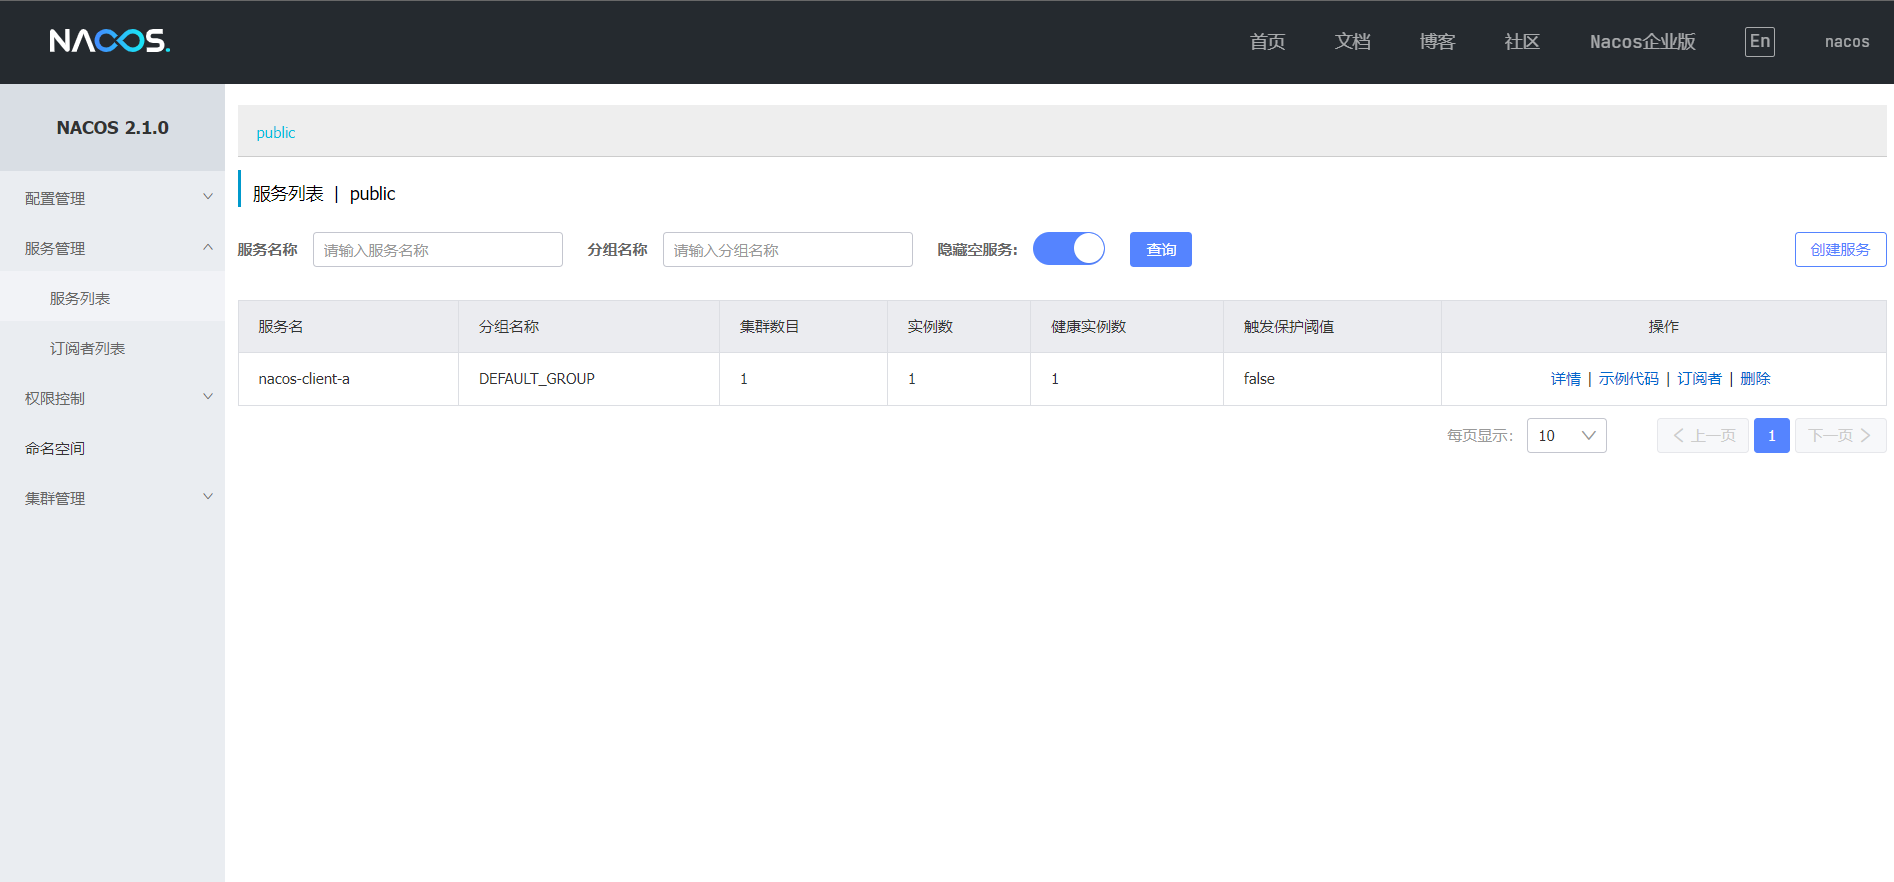Image resolution: width=1894 pixels, height=882 pixels.
Task: Open Nacos企业版 link in header
Action: coord(1643,41)
